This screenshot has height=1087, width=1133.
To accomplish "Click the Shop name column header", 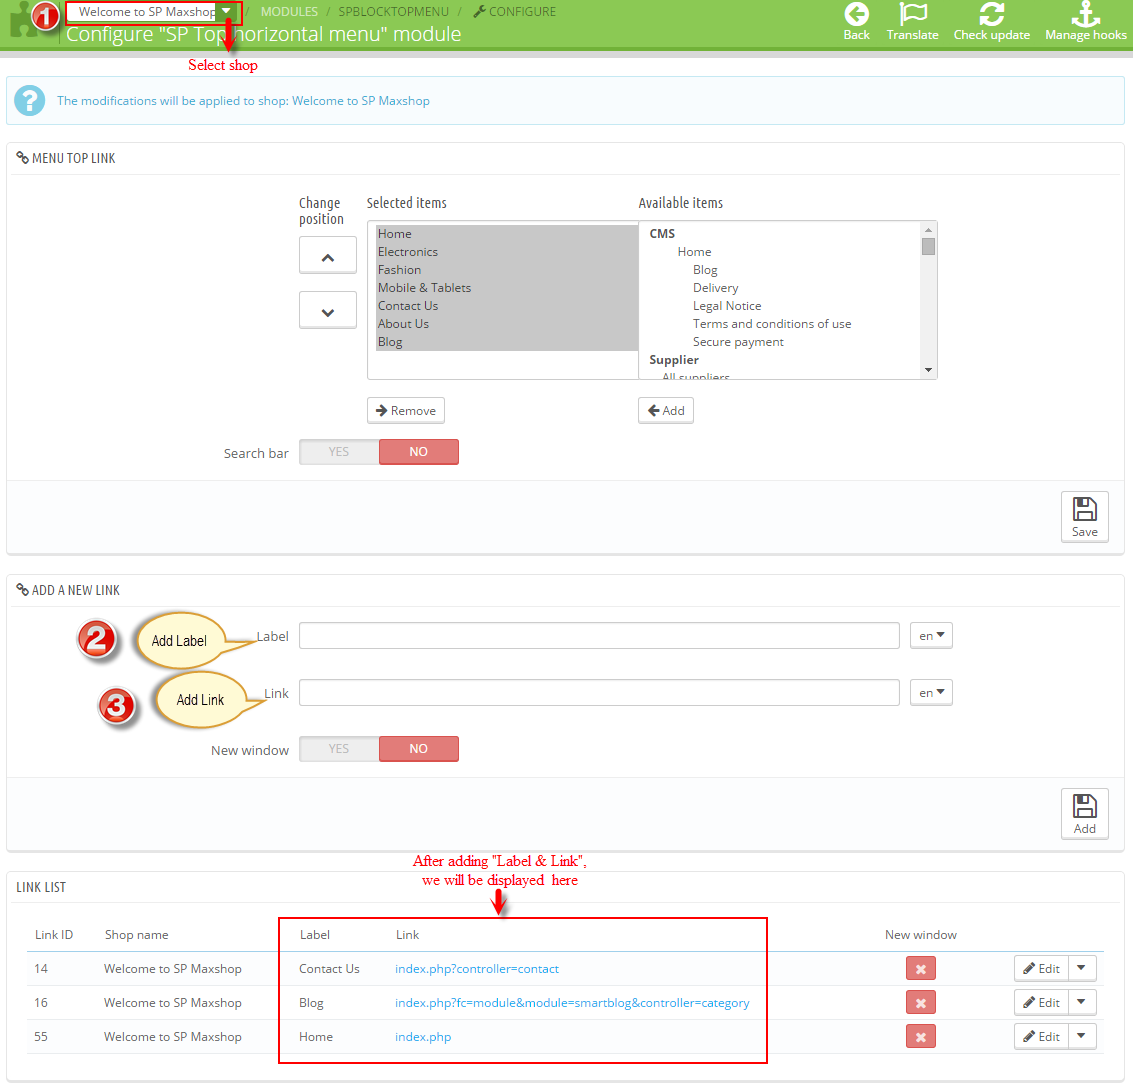I will tap(137, 935).
